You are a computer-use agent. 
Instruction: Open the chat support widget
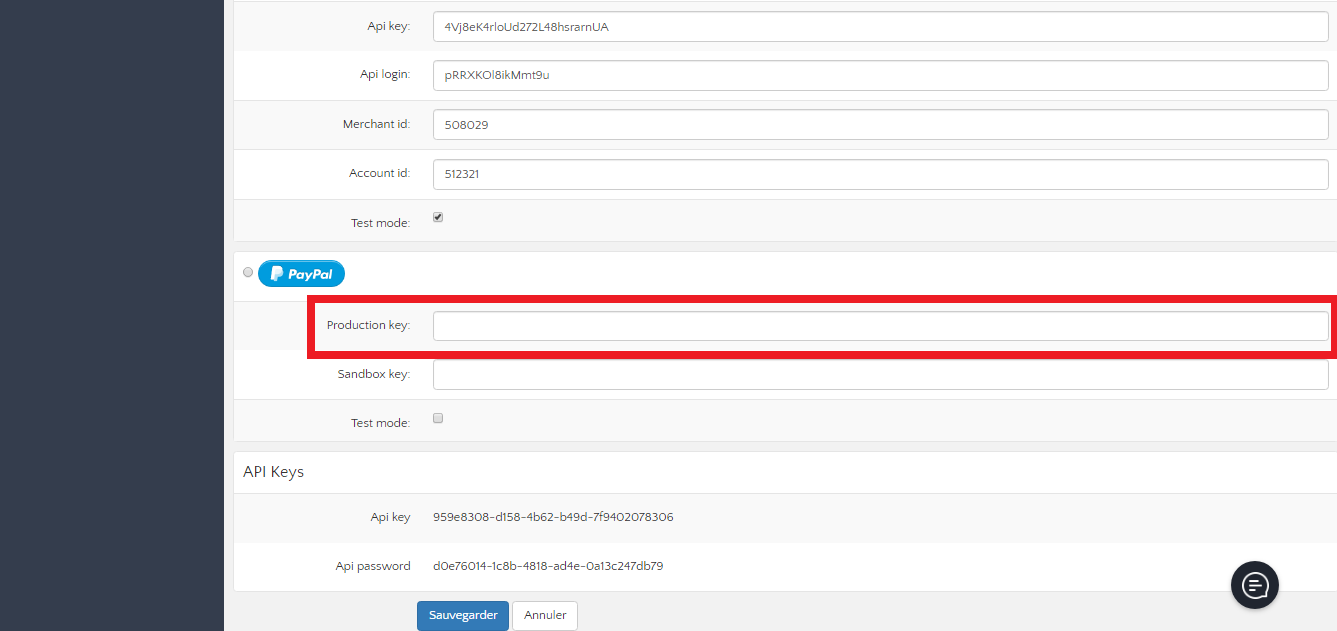click(1254, 585)
